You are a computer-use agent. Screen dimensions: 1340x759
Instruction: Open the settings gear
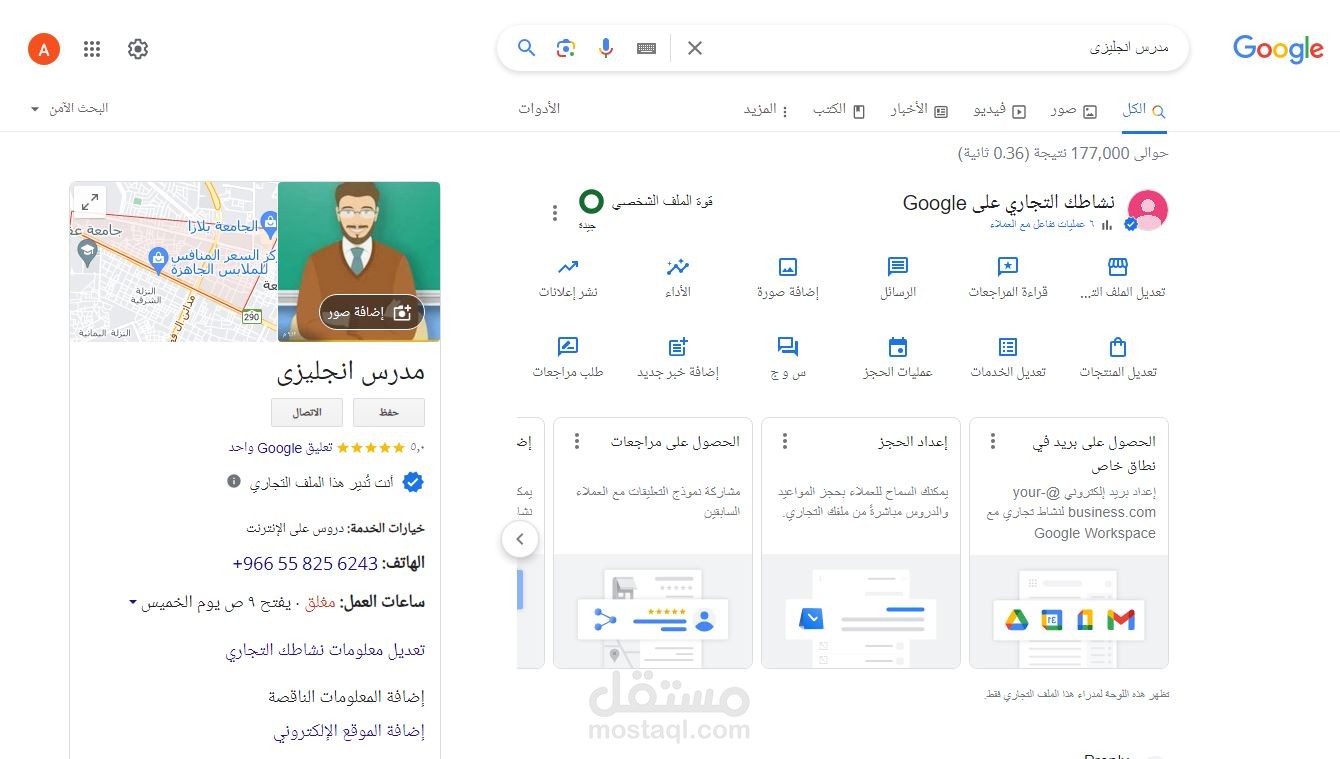tap(138, 49)
